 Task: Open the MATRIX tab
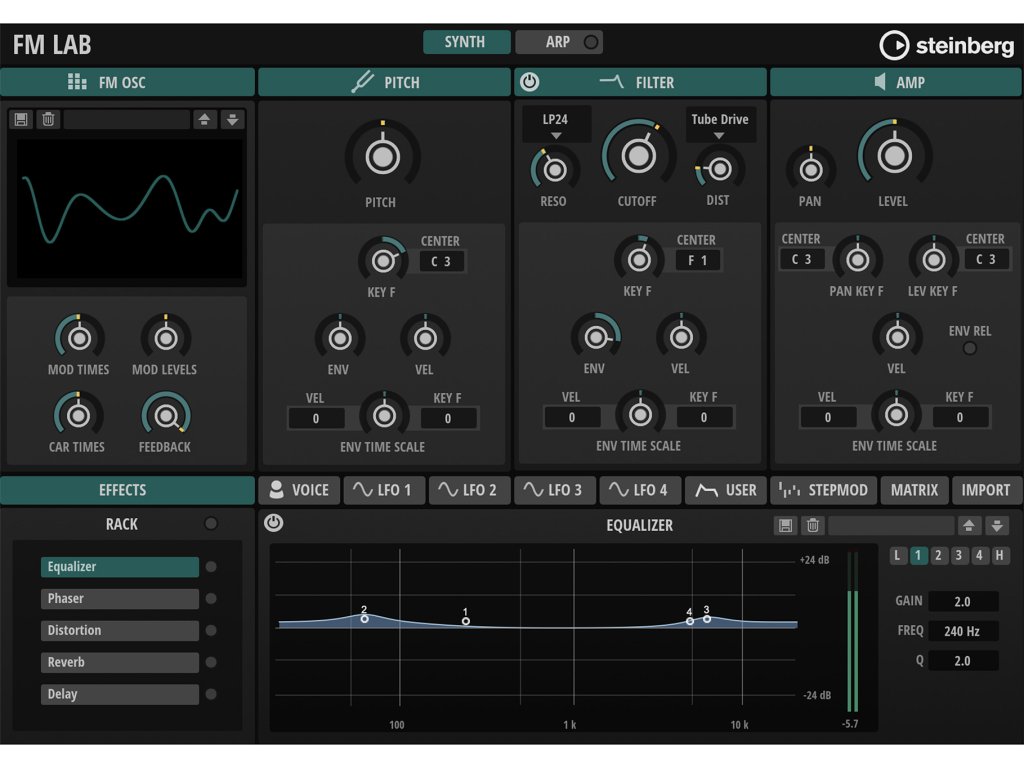[914, 490]
